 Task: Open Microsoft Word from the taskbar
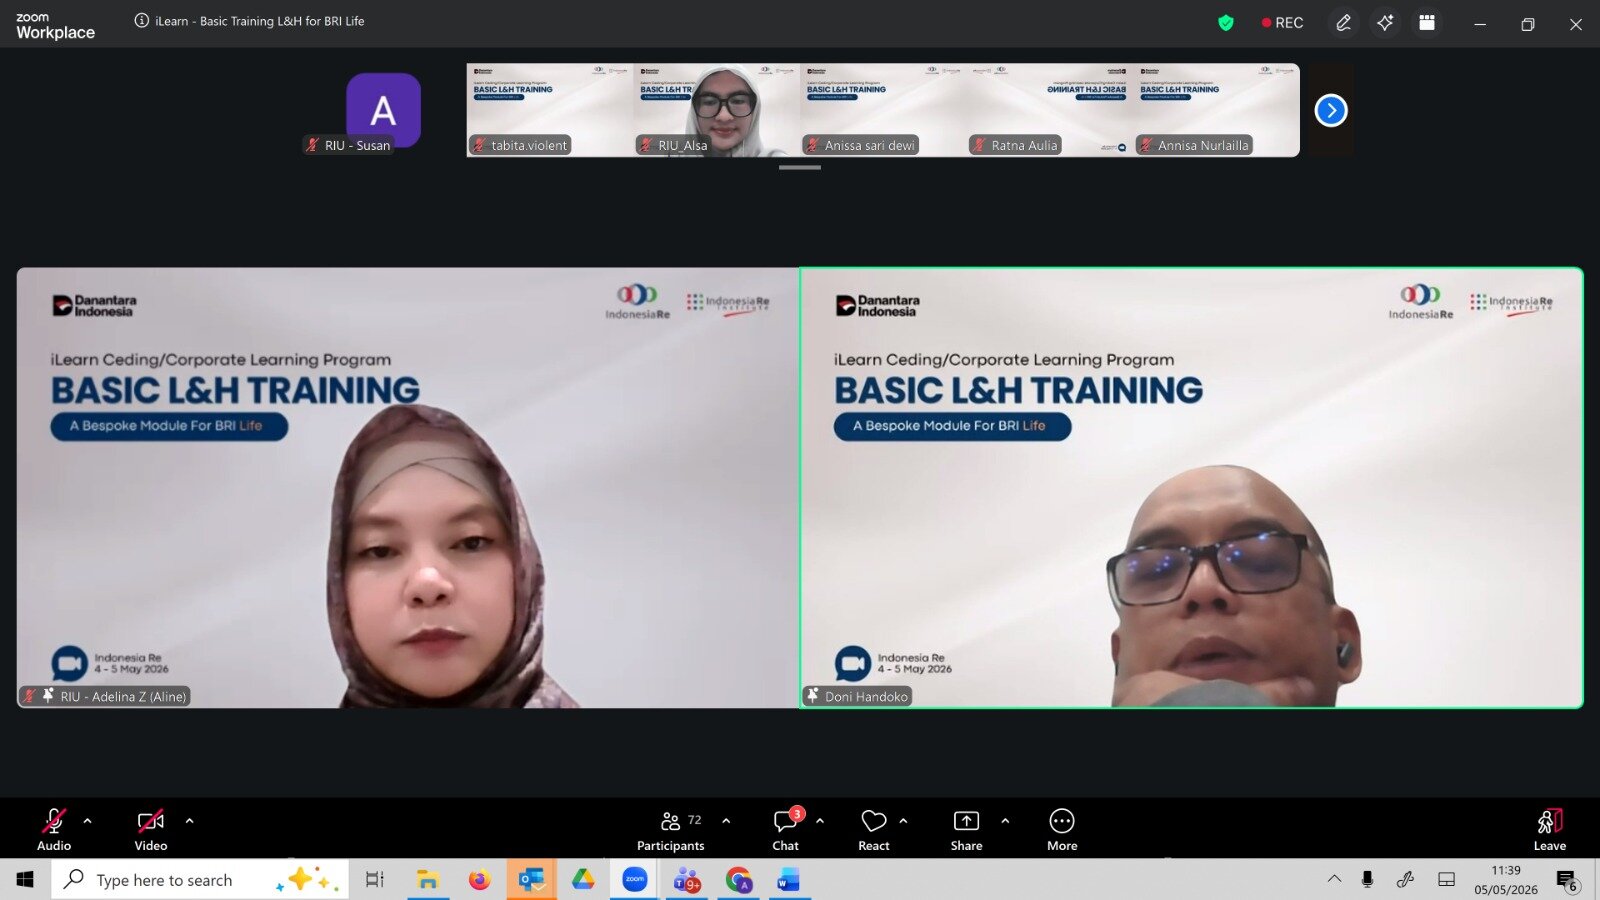click(789, 880)
